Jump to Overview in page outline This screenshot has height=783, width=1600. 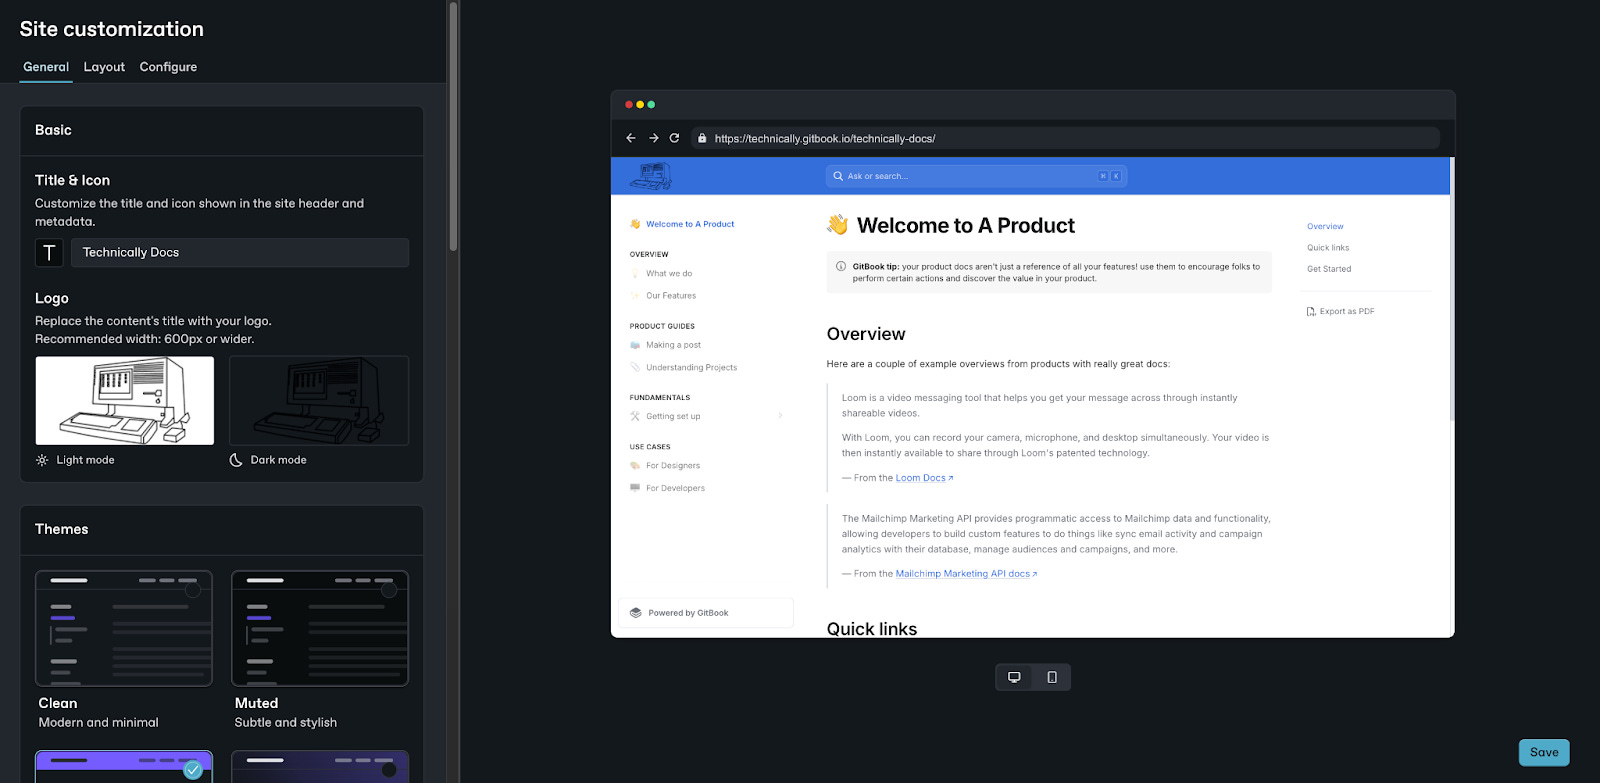pos(1325,227)
